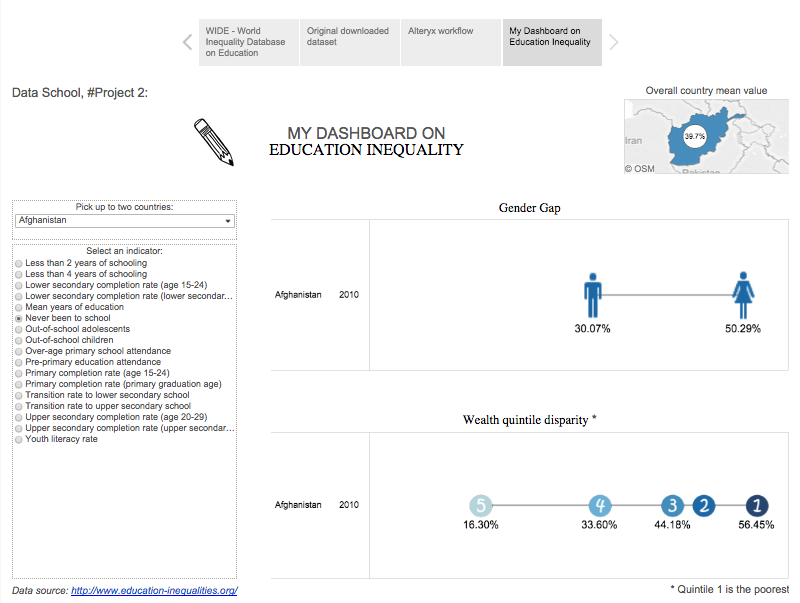Click the female figure icon at 50.29%
The image size is (800, 603).
(x=743, y=295)
